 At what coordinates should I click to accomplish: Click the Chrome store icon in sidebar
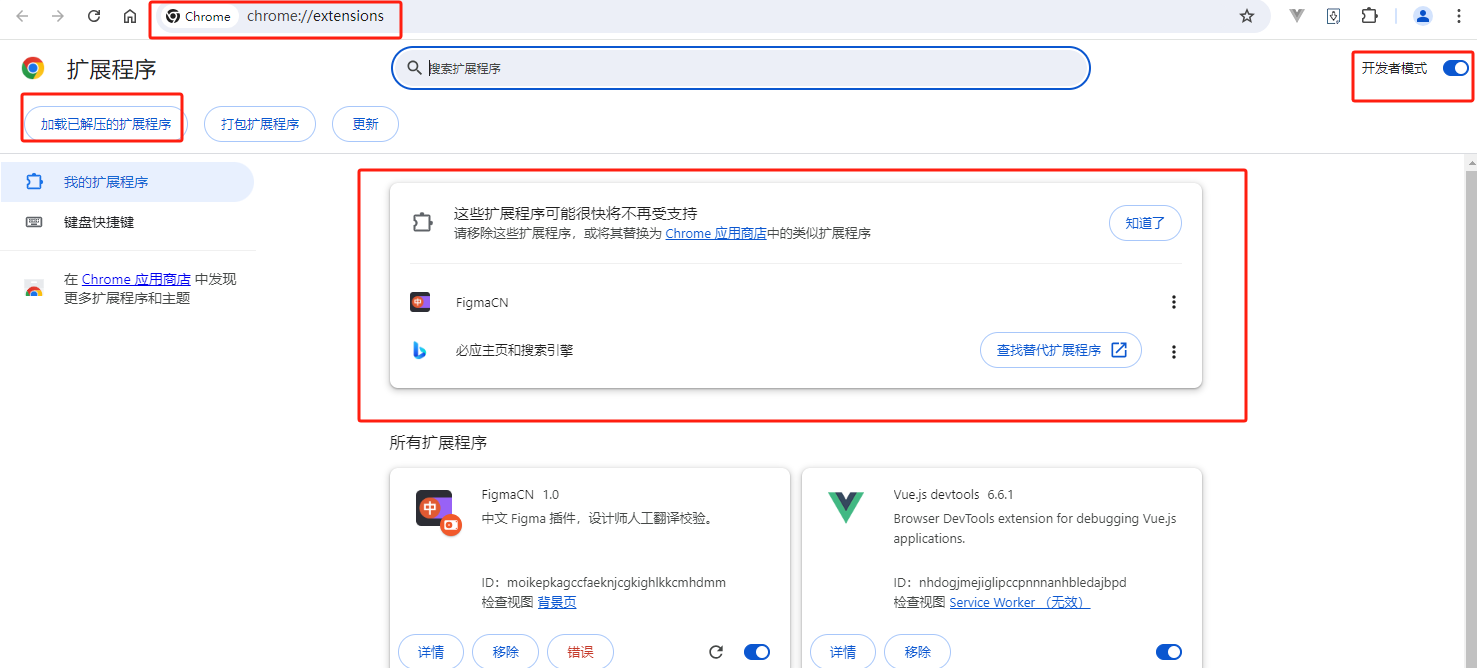click(x=34, y=289)
